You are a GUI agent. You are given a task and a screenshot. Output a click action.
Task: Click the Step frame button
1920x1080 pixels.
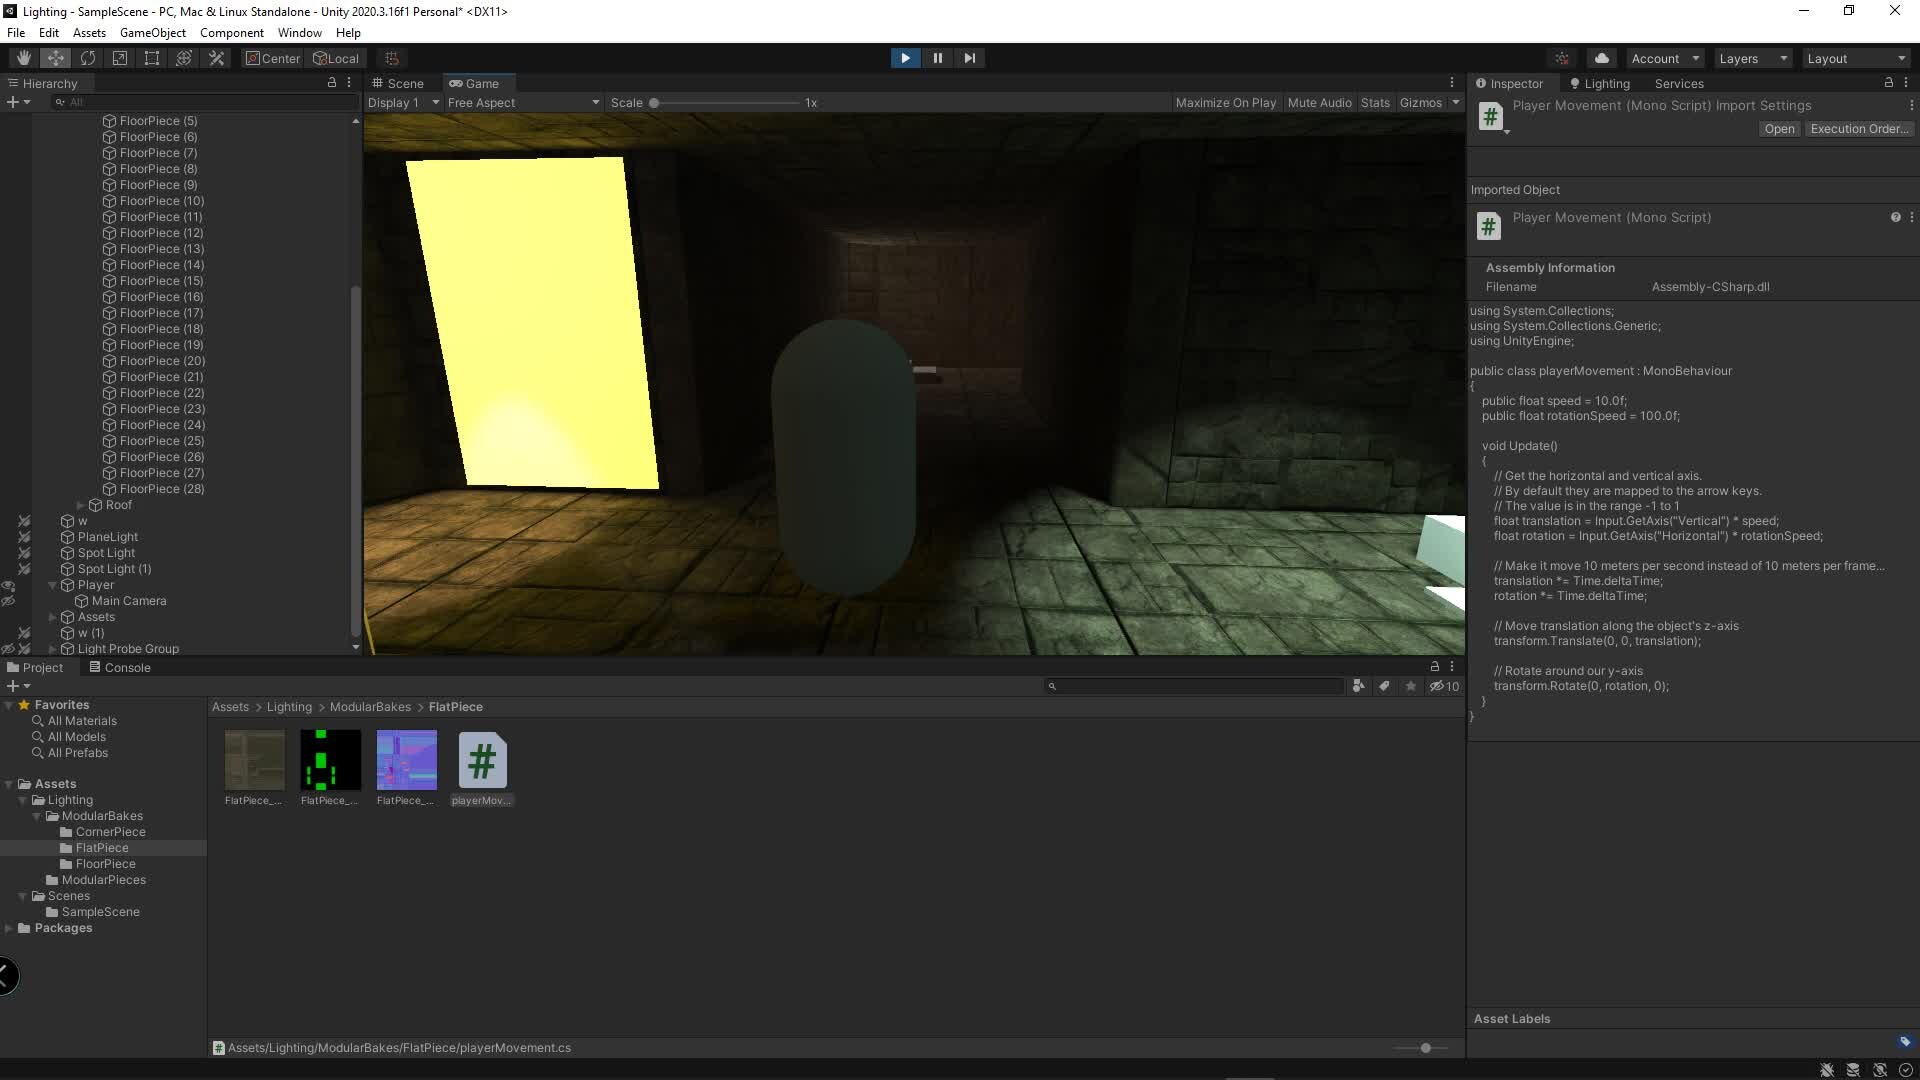pyautogui.click(x=969, y=57)
